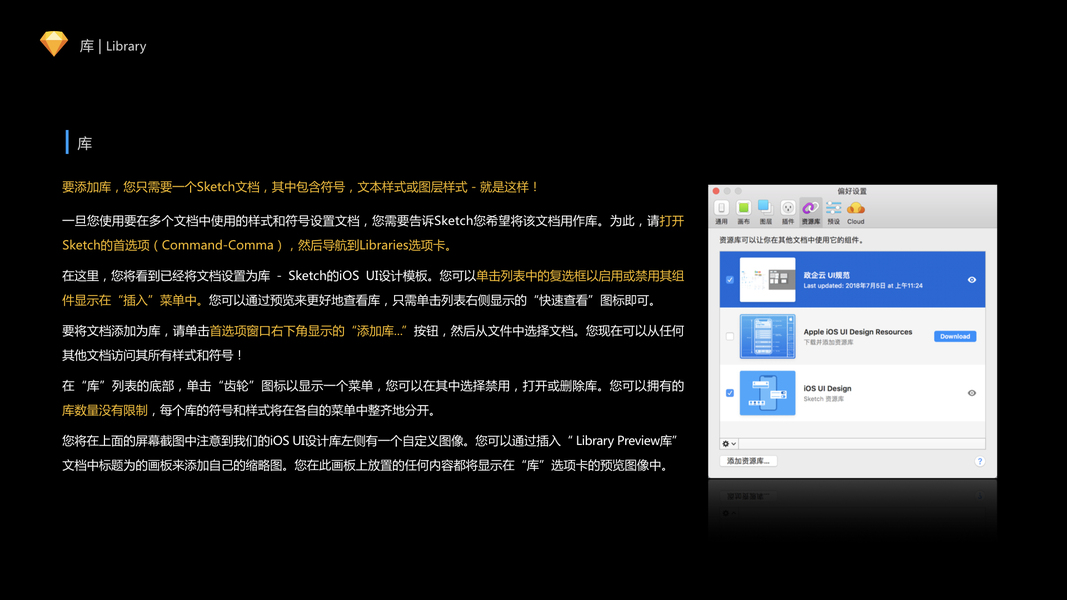
Task: Open the 通用 (General) preferences tab
Action: coord(721,212)
